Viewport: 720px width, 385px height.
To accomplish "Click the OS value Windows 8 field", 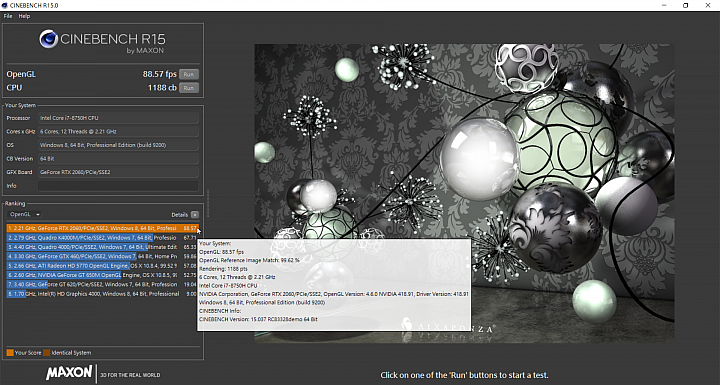I will [x=118, y=145].
